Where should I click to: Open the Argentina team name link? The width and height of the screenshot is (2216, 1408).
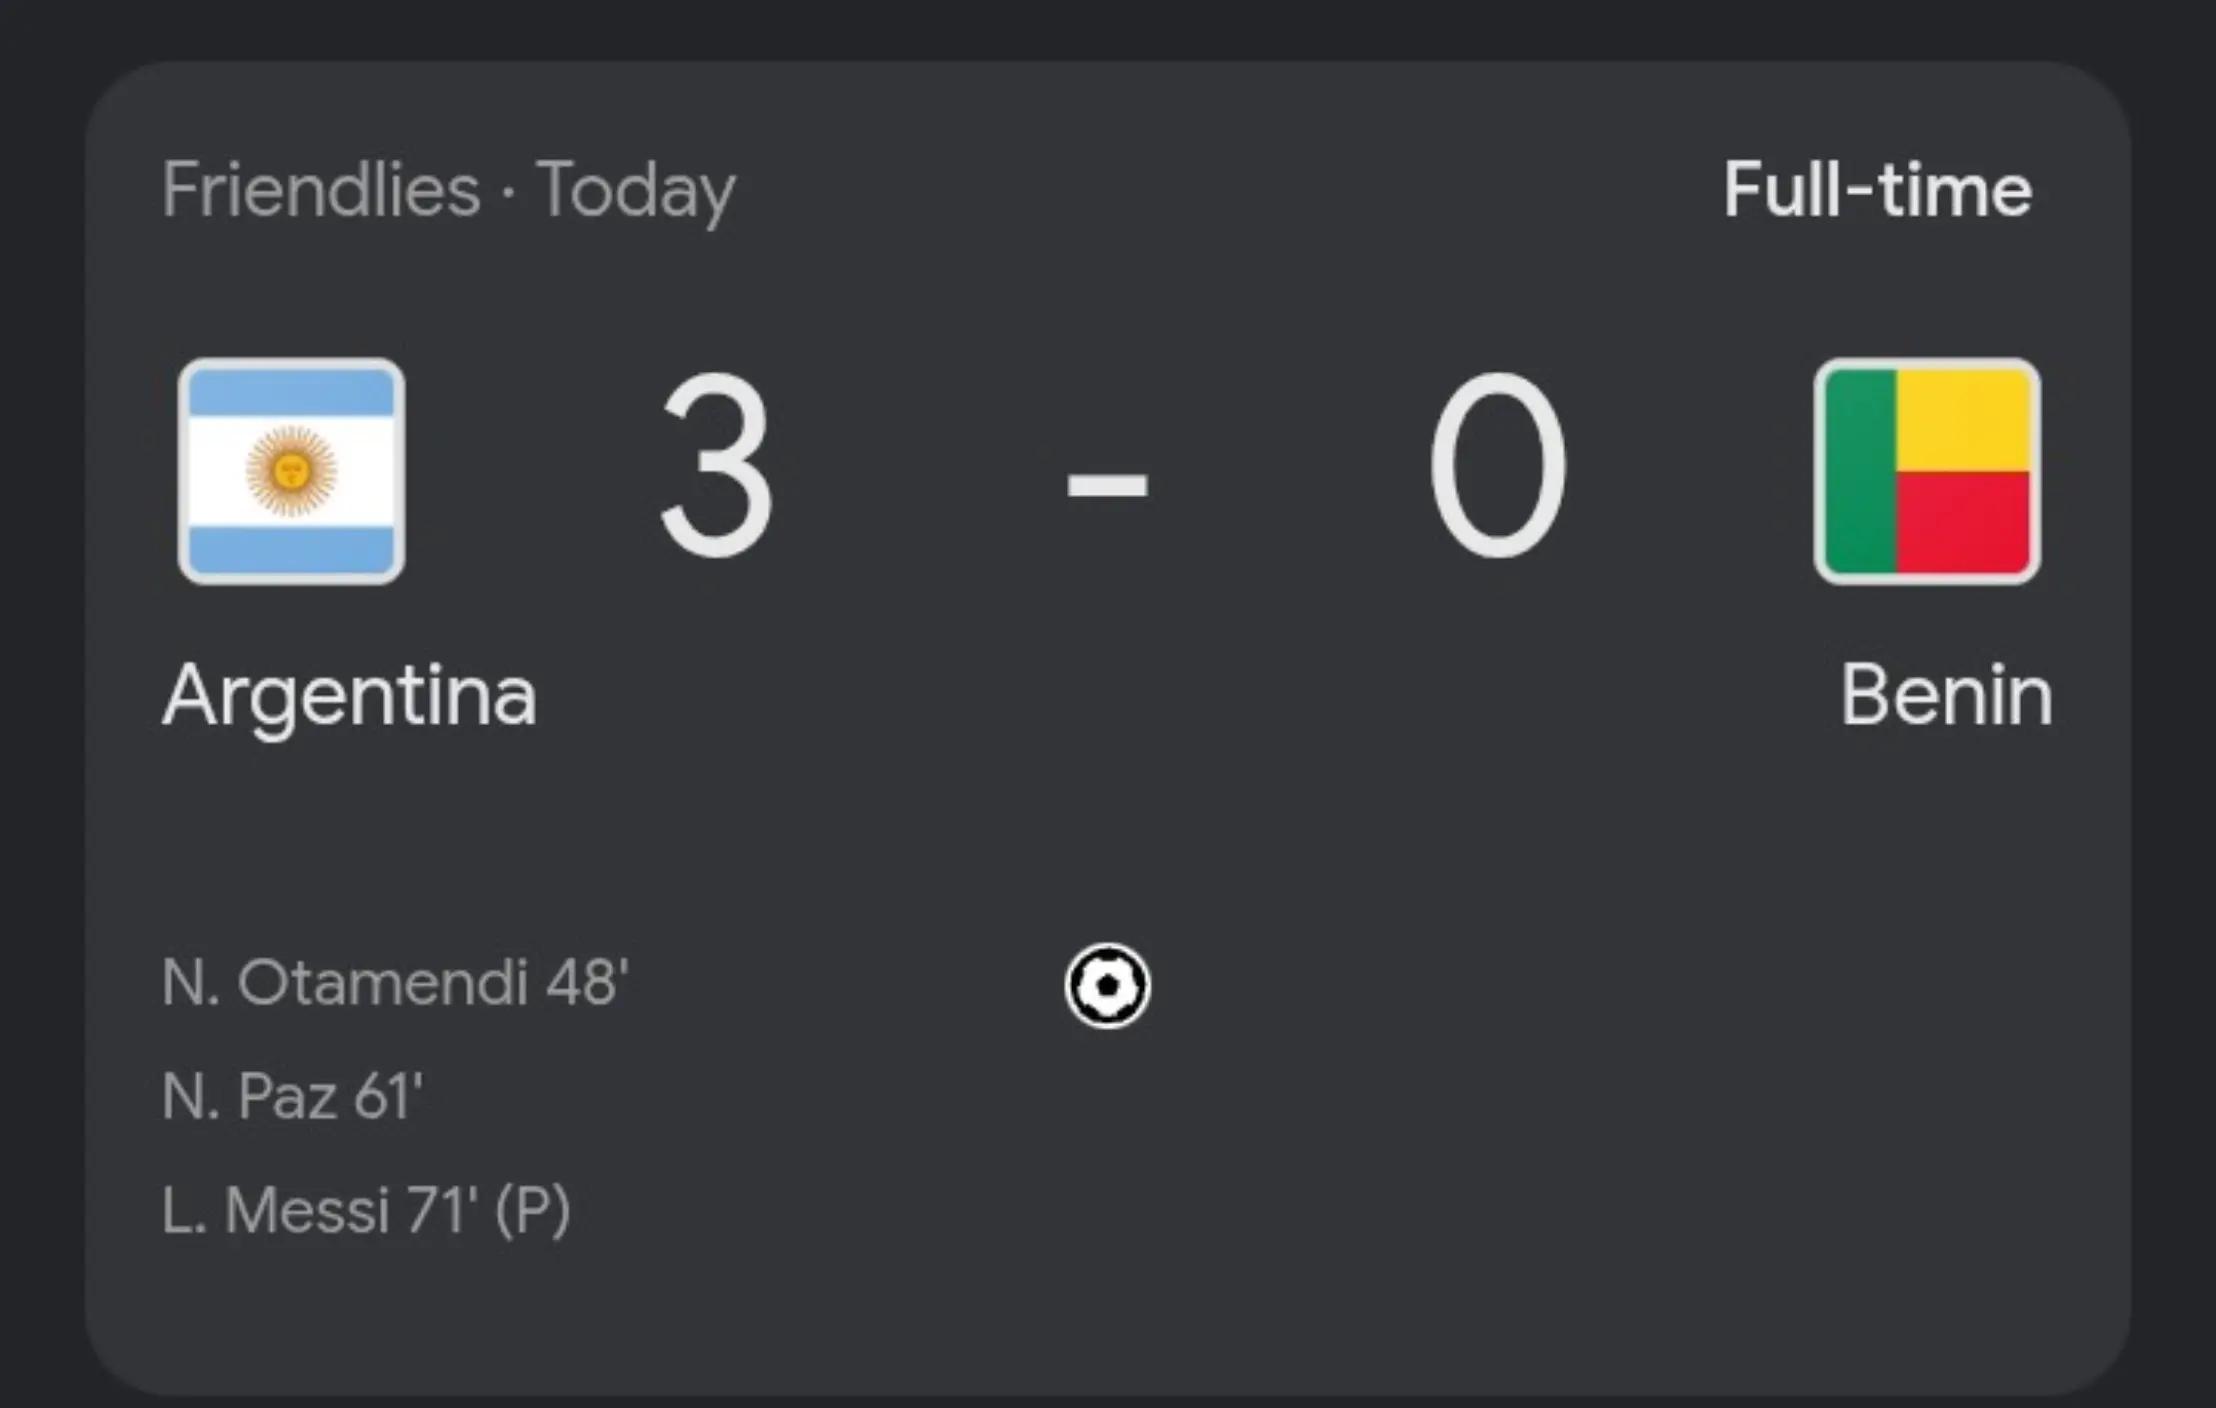350,697
